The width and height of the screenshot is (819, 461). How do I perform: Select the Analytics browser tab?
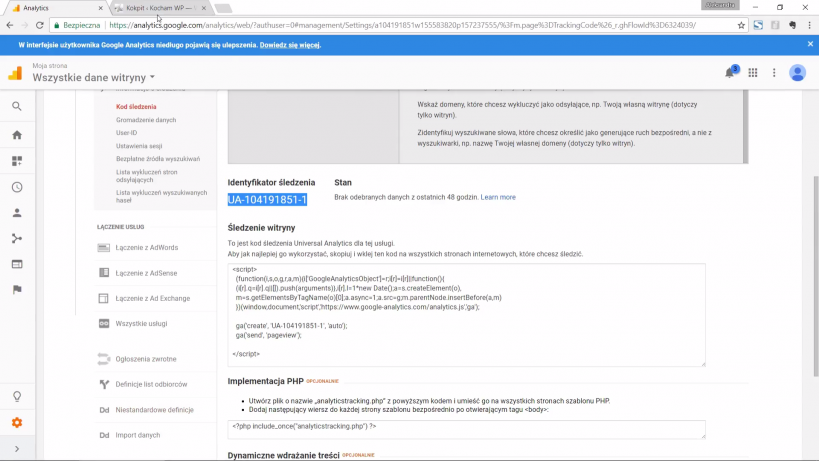pos(55,8)
